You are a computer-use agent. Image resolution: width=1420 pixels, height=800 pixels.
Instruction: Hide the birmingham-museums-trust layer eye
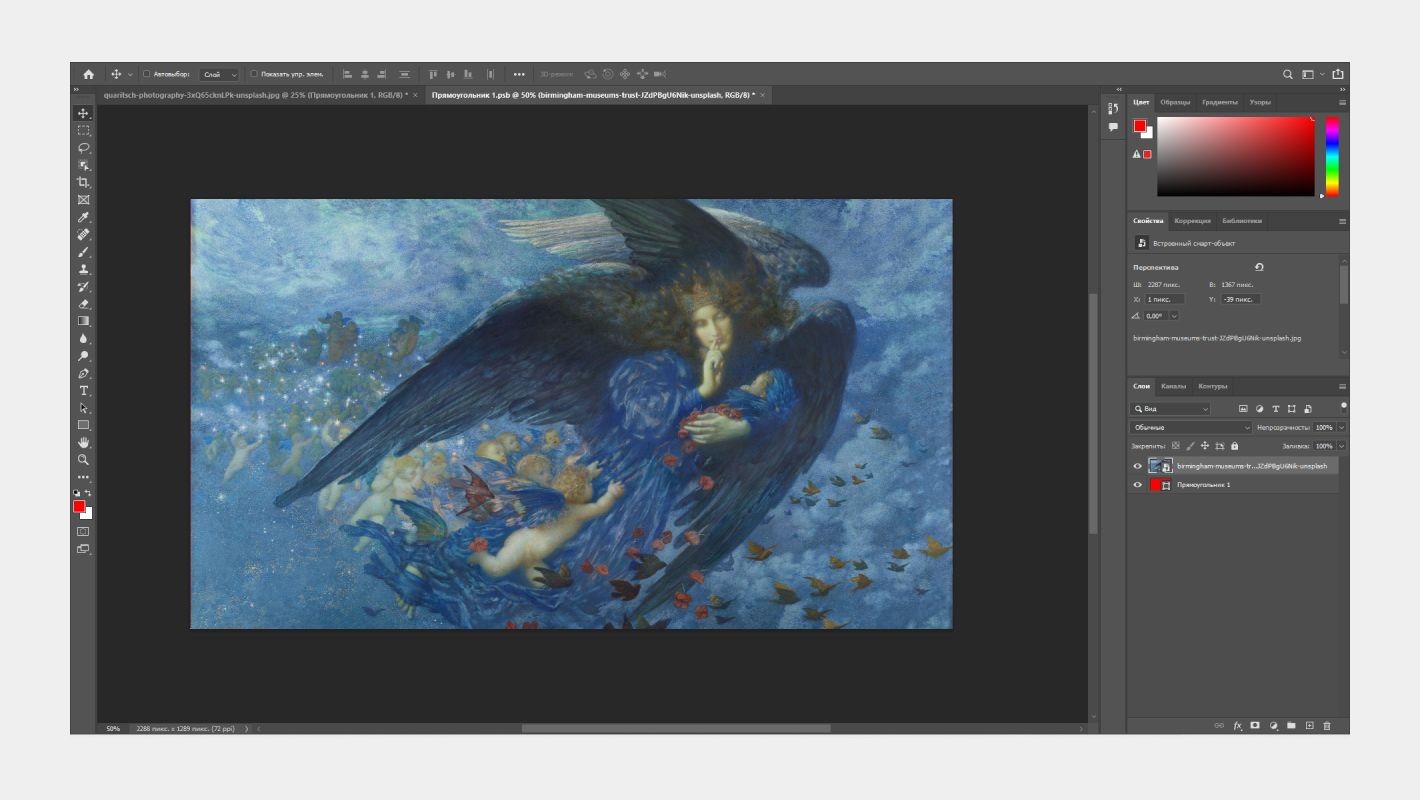pos(1137,466)
